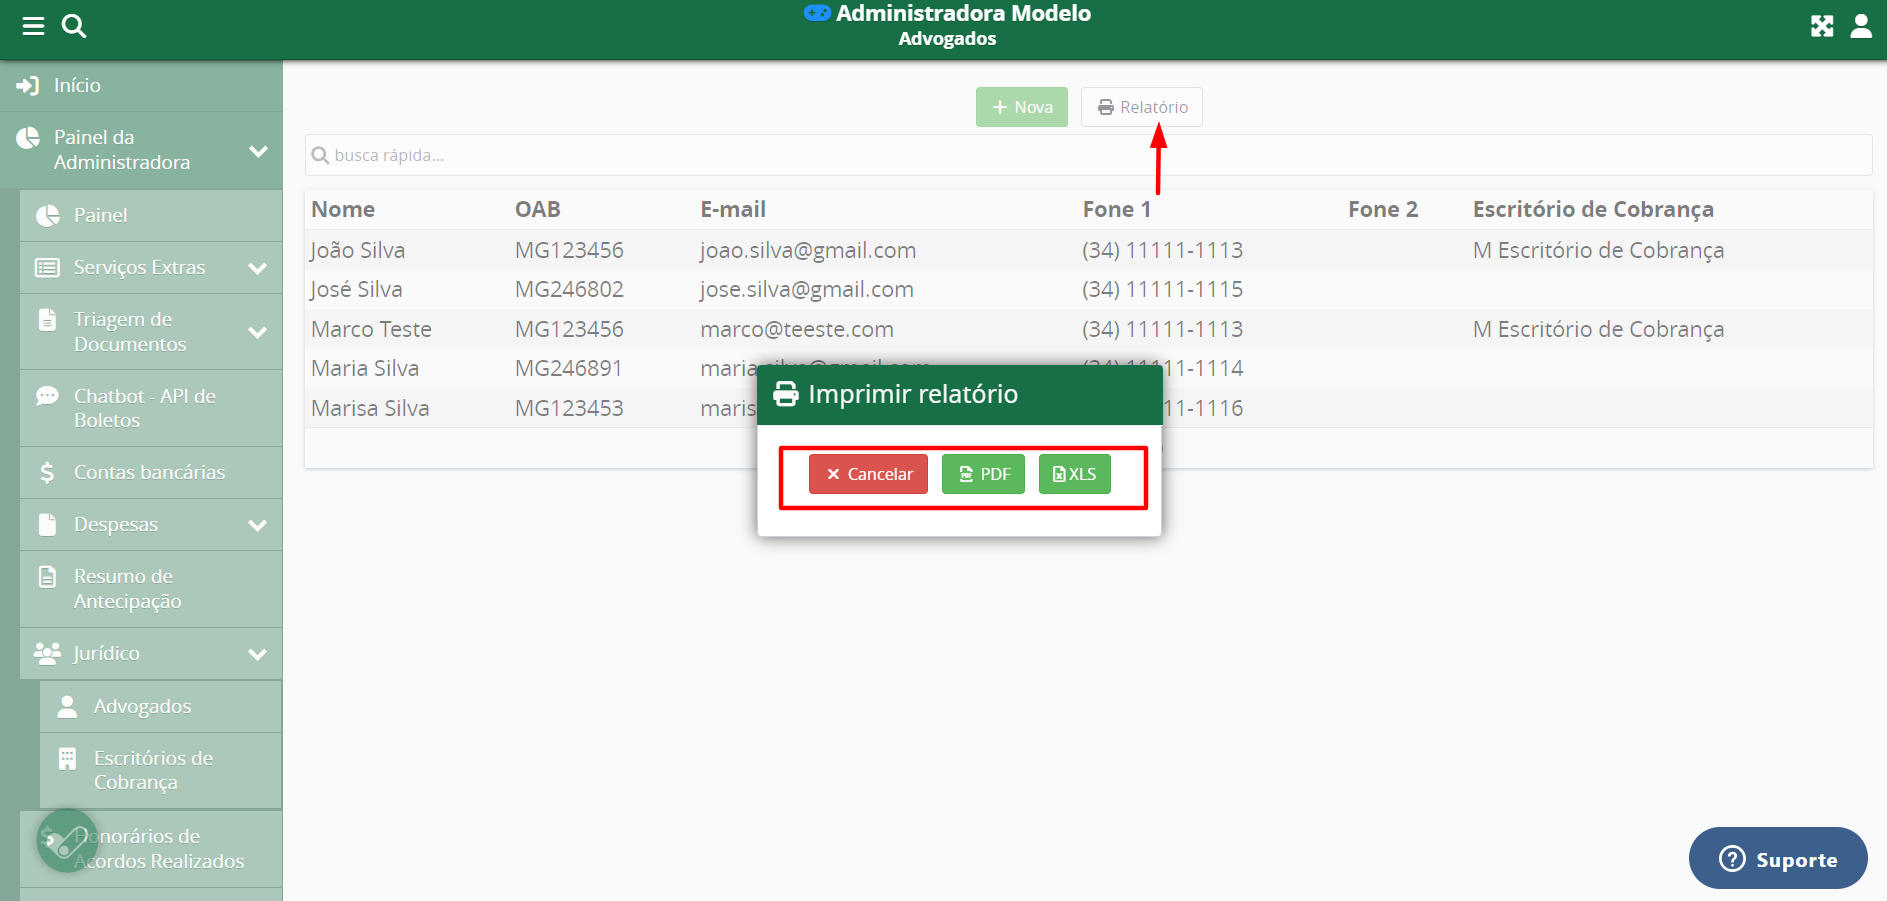Click the search magnifier icon in header
Screen dimensions: 1887x901
pyautogui.click(x=74, y=26)
